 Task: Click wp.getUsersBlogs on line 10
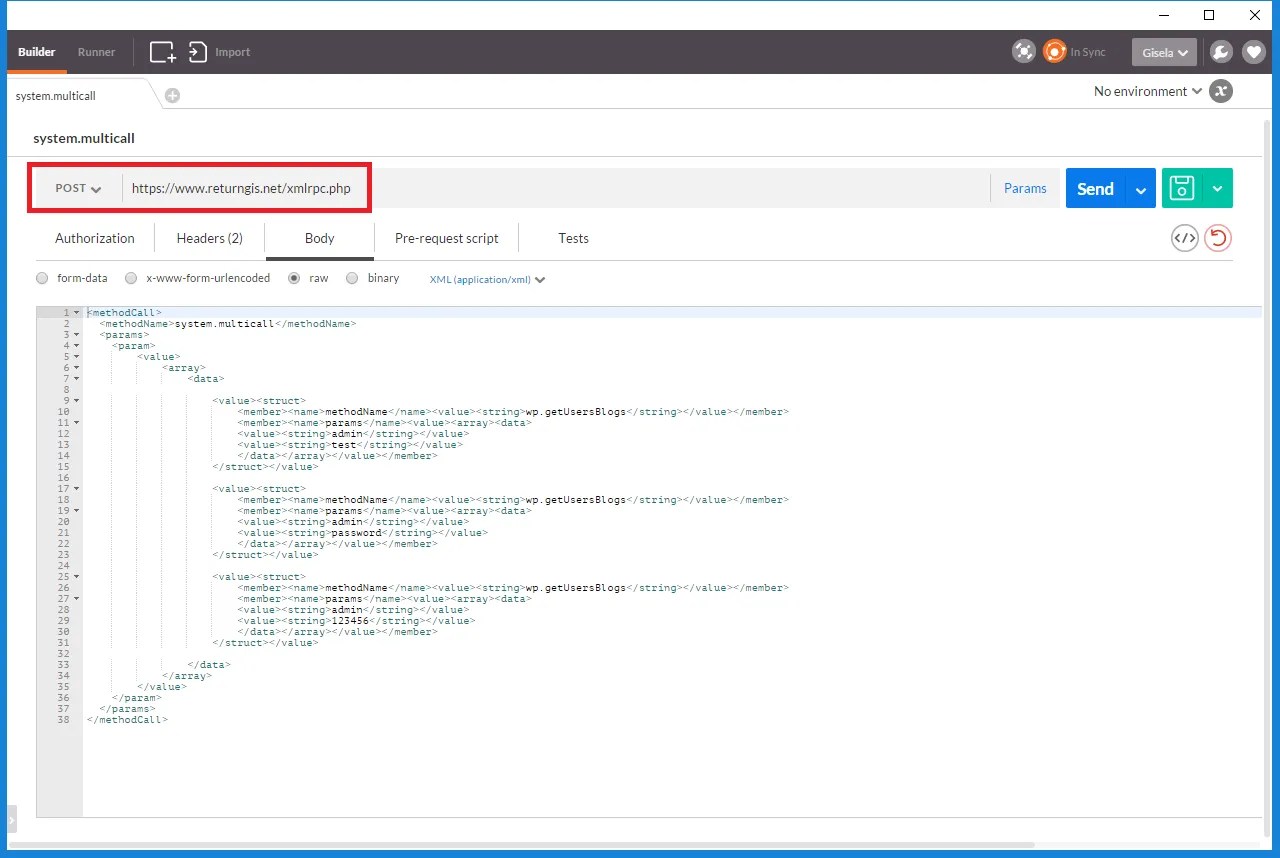click(x=576, y=412)
